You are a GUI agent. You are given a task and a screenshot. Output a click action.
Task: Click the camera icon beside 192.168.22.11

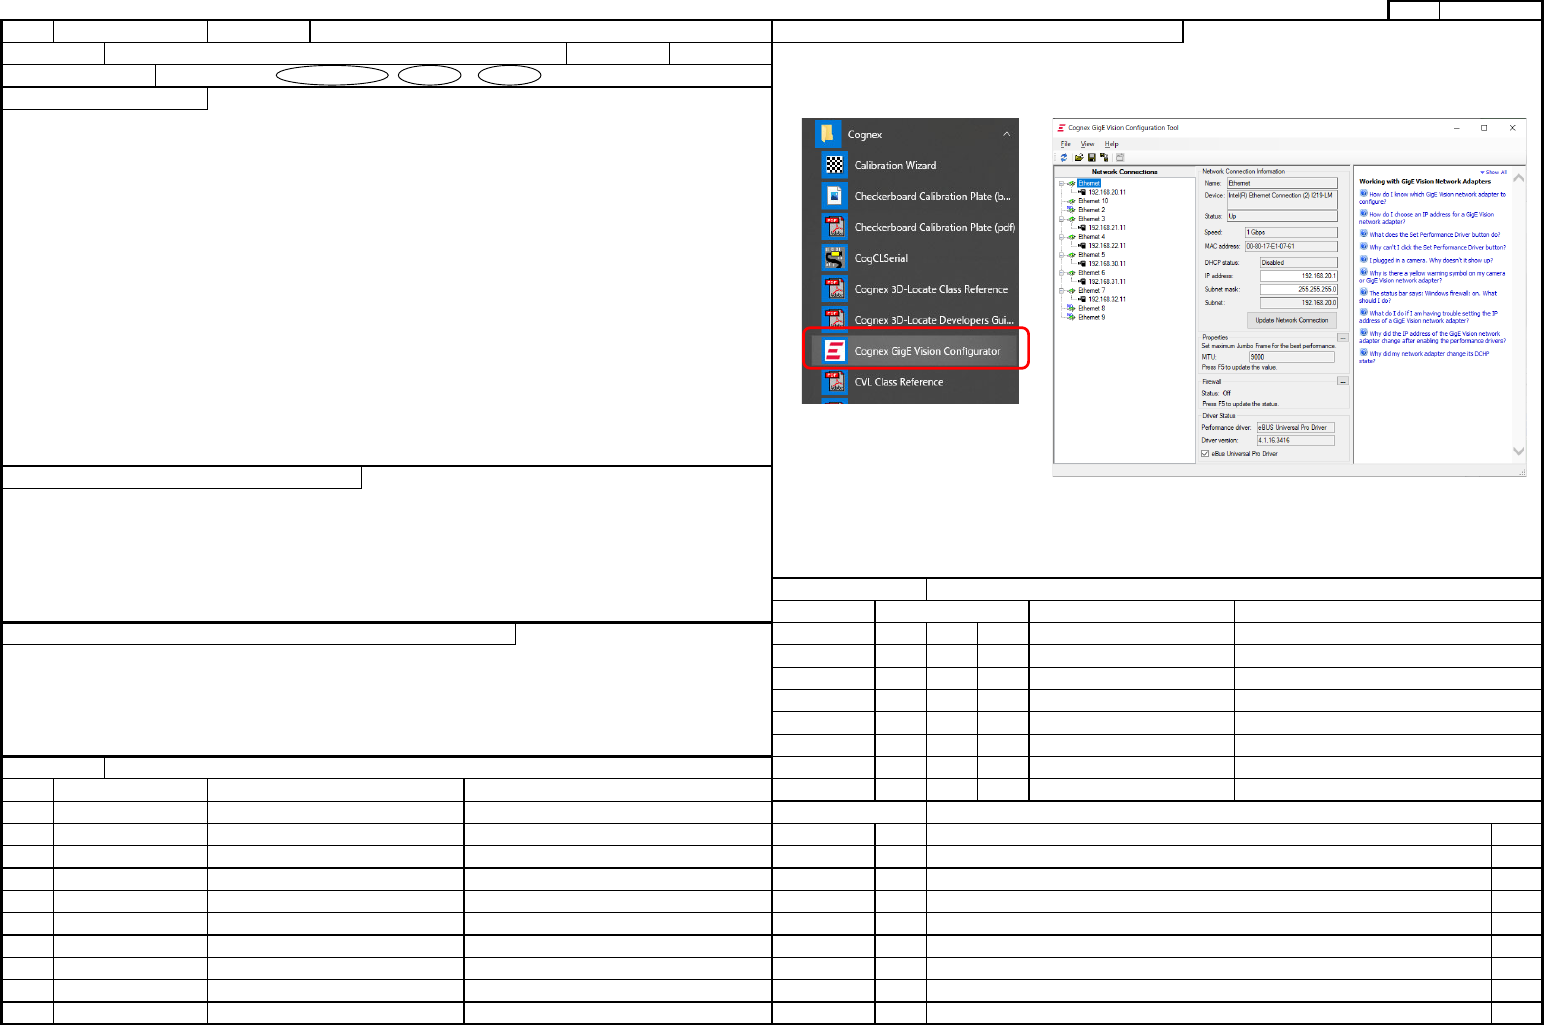[x=1082, y=245]
